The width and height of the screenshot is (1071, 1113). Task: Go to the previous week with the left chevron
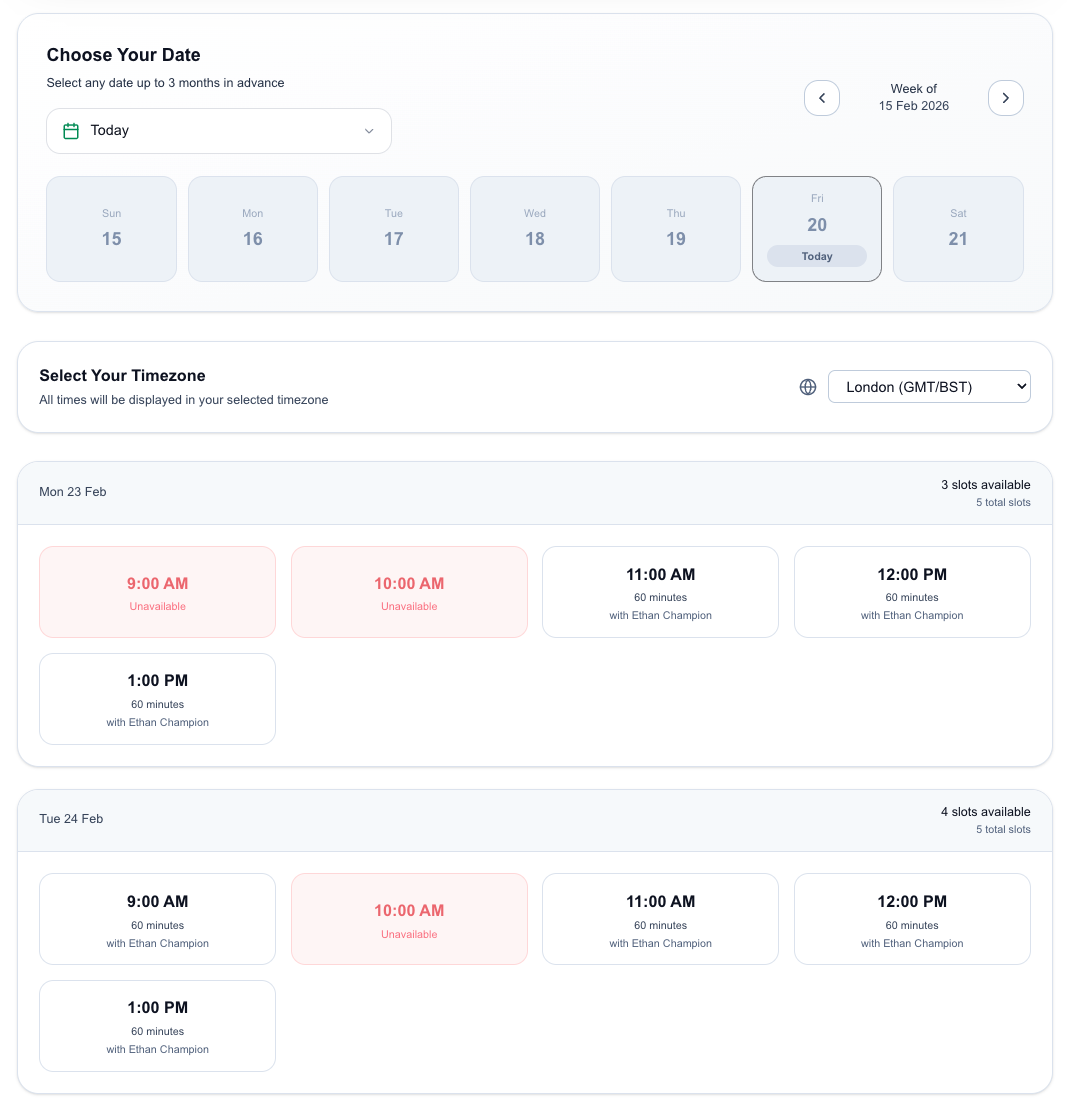pyautogui.click(x=822, y=97)
